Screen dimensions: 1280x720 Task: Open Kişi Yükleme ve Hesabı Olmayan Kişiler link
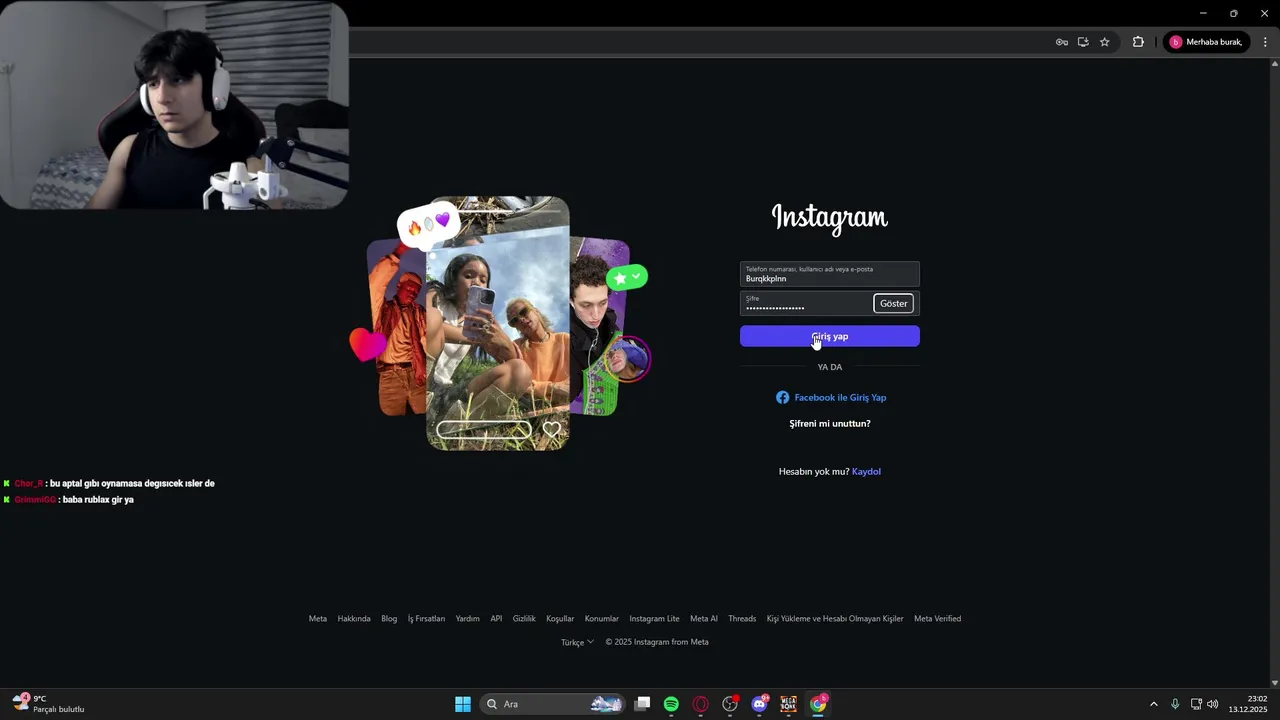835,618
